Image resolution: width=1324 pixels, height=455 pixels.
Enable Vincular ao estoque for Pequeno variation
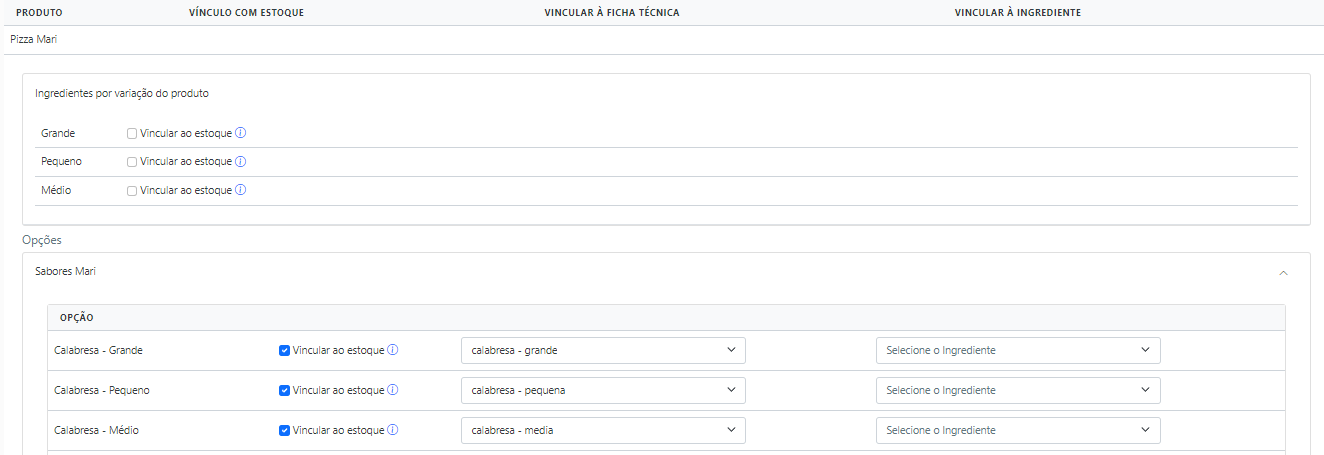(132, 161)
